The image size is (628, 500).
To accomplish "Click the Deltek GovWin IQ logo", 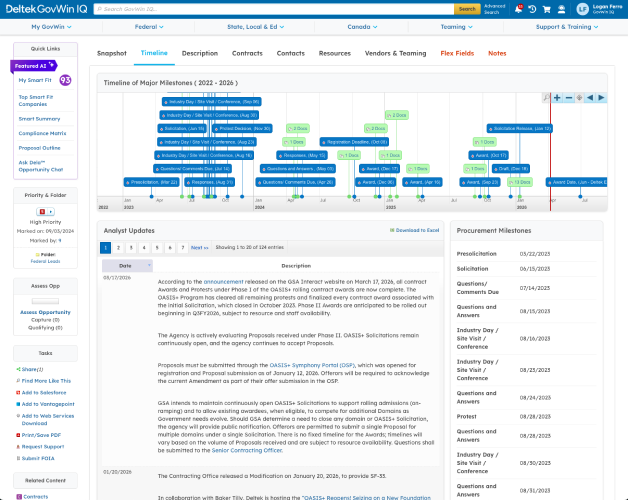I will pos(46,9).
